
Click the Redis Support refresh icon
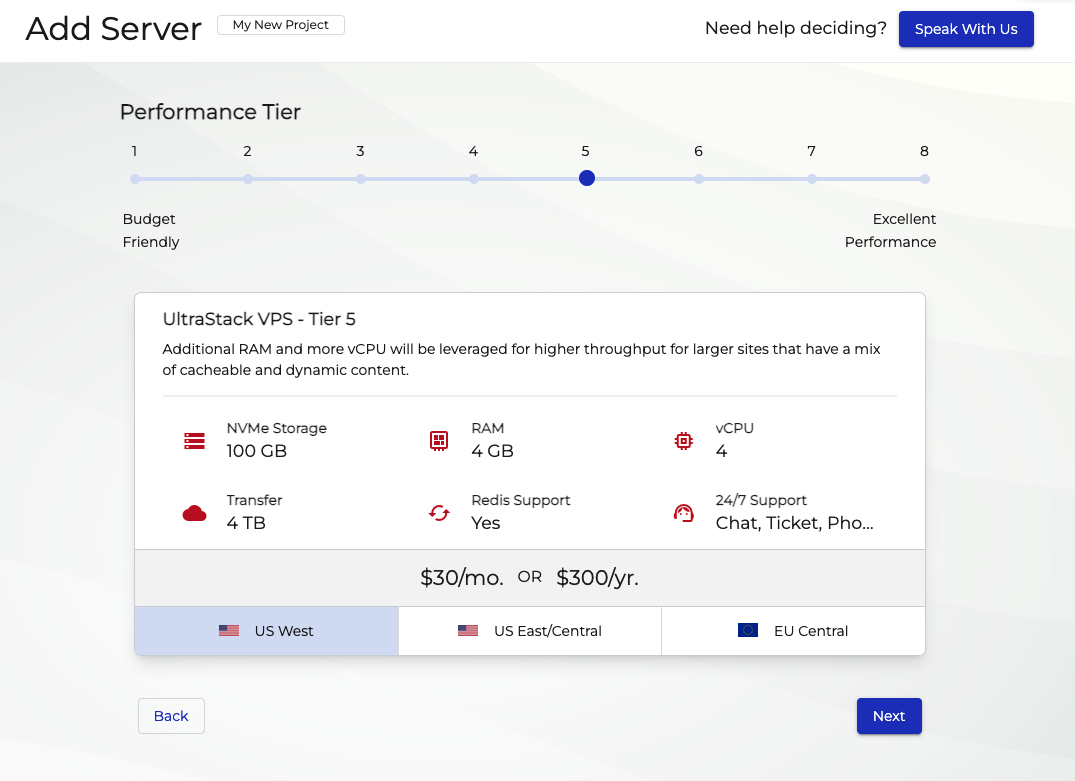[438, 513]
